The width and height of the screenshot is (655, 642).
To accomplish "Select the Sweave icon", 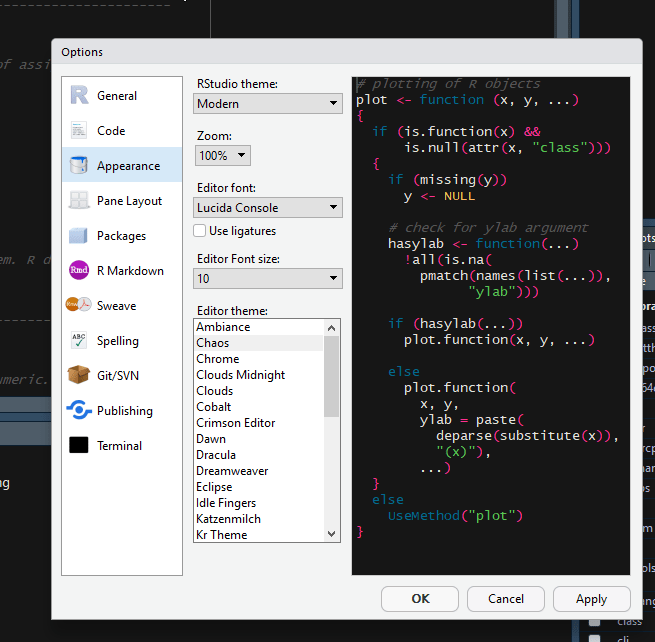I will (79, 306).
